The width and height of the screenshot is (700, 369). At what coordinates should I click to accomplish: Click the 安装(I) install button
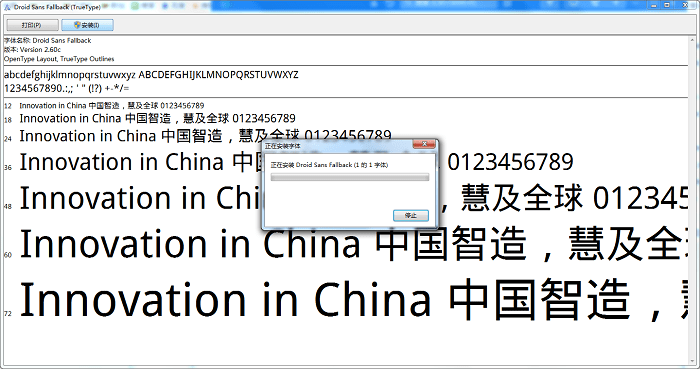click(x=87, y=25)
